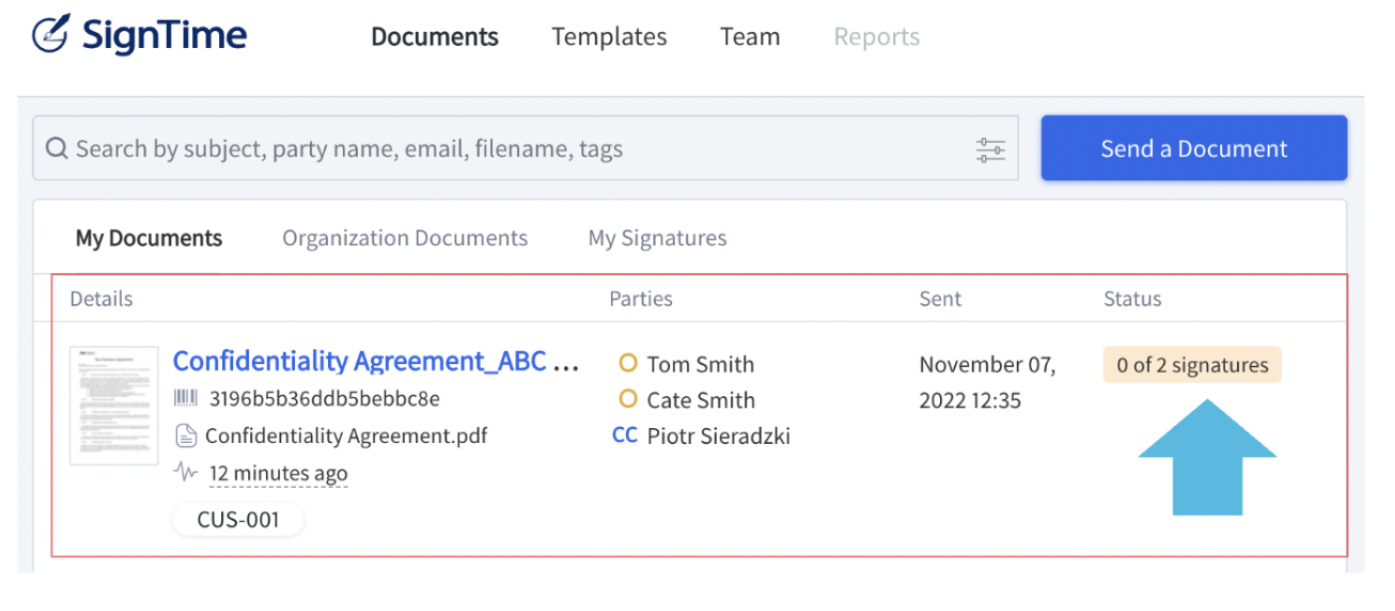This screenshot has width=1395, height=611.
Task: Click the file icon next to Confidentiality Agreement.pdf
Action: (185, 436)
